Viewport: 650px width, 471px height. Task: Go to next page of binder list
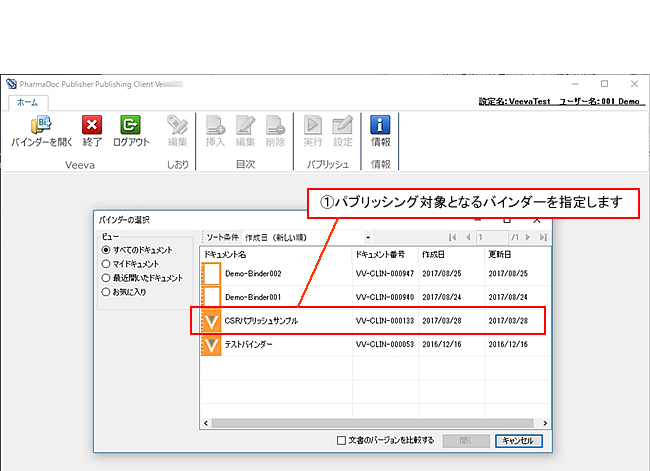pyautogui.click(x=528, y=237)
